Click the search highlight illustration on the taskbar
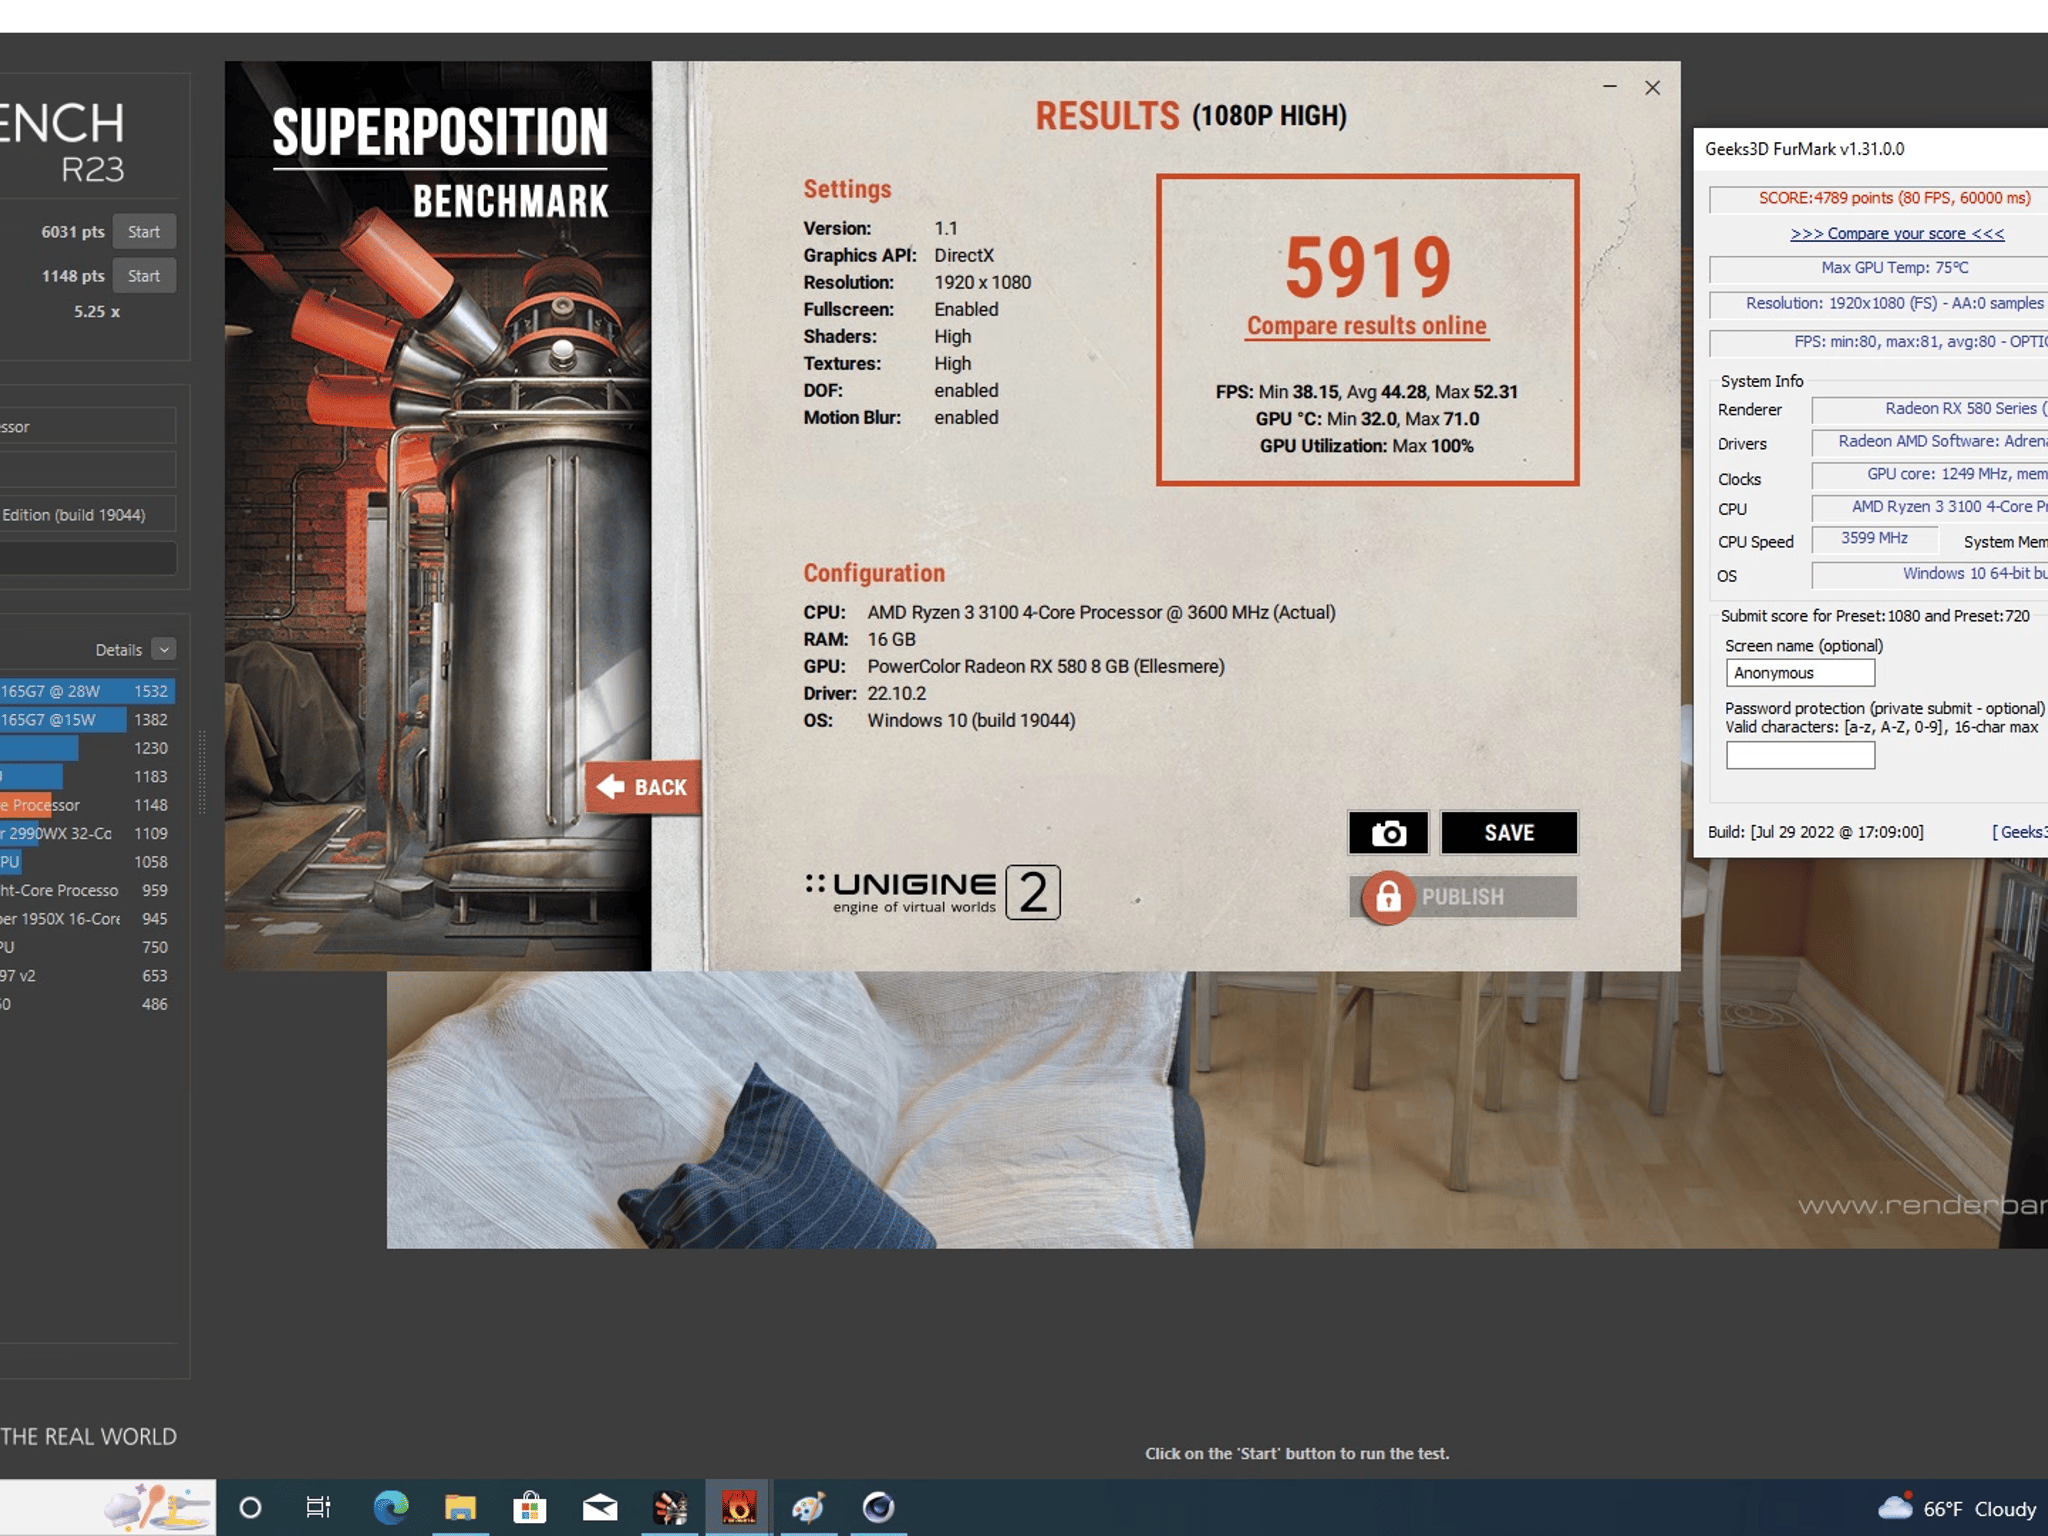The height and width of the screenshot is (1536, 2048). pyautogui.click(x=158, y=1507)
